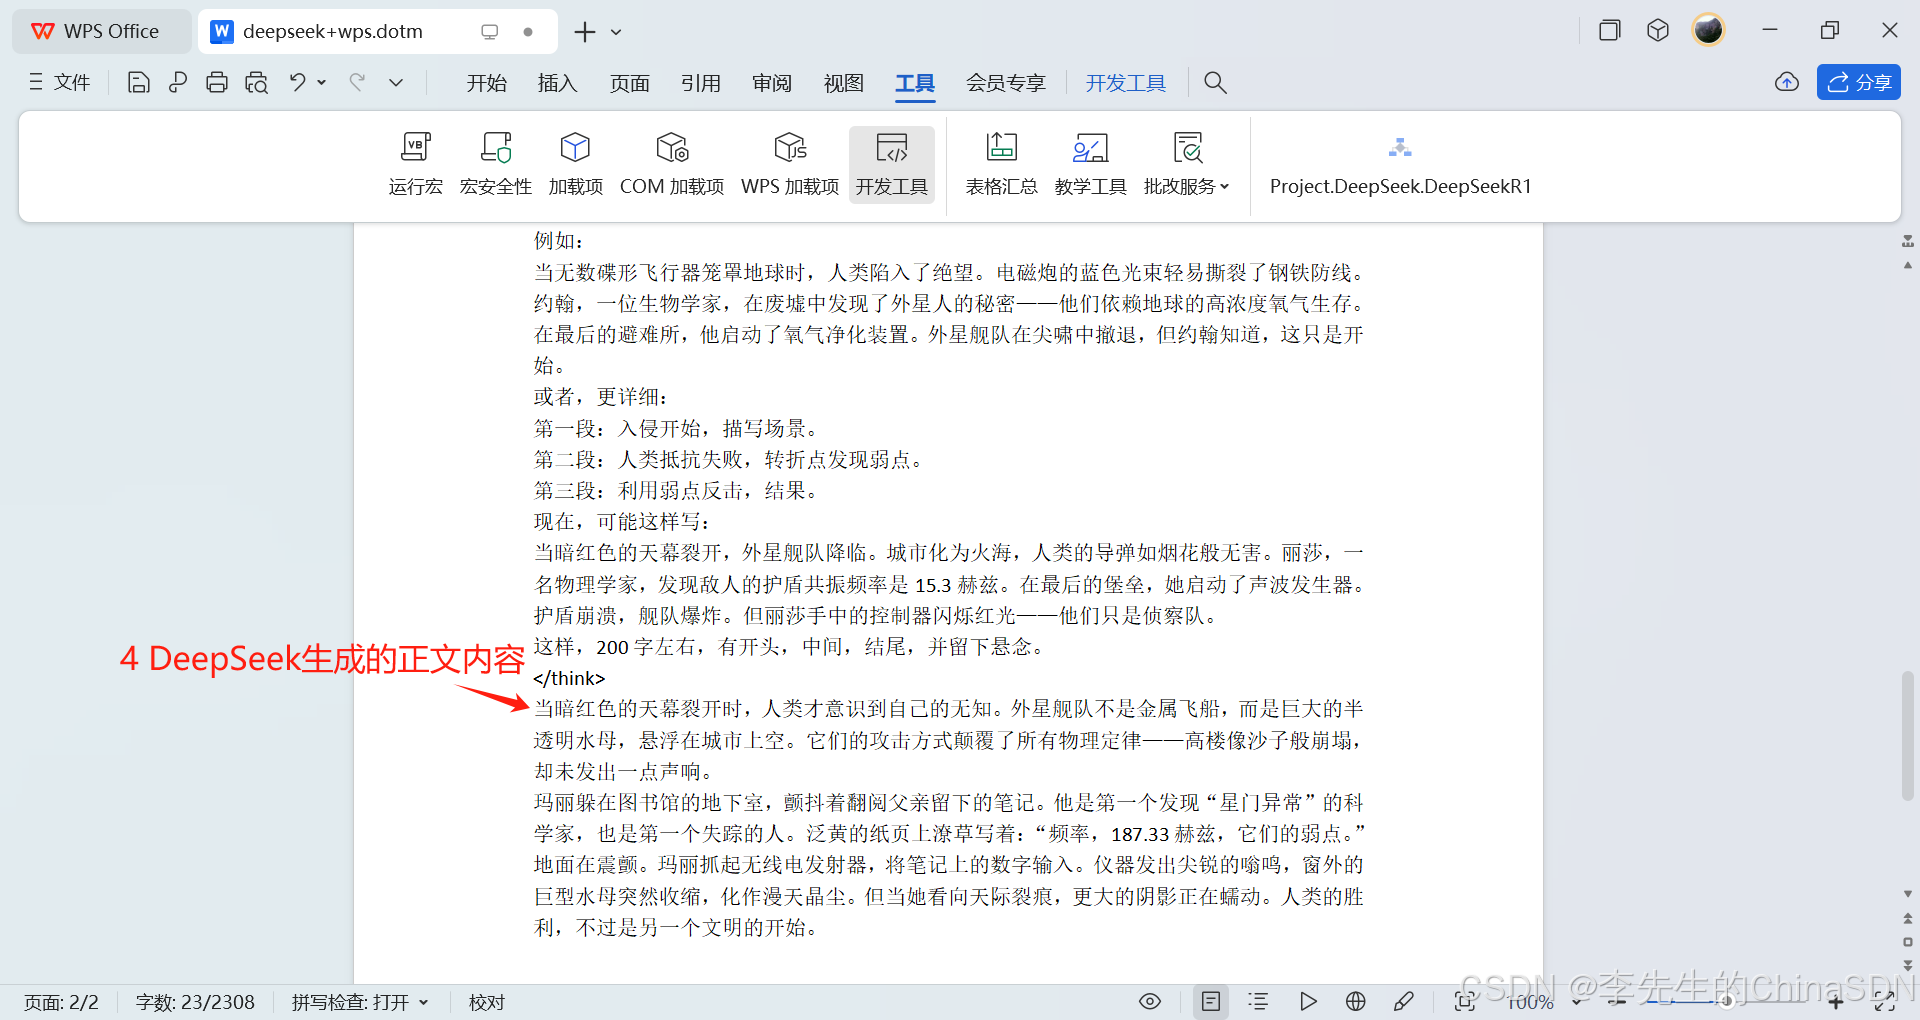
Task: Open the Add-ins (加载项) dialog
Action: [575, 164]
